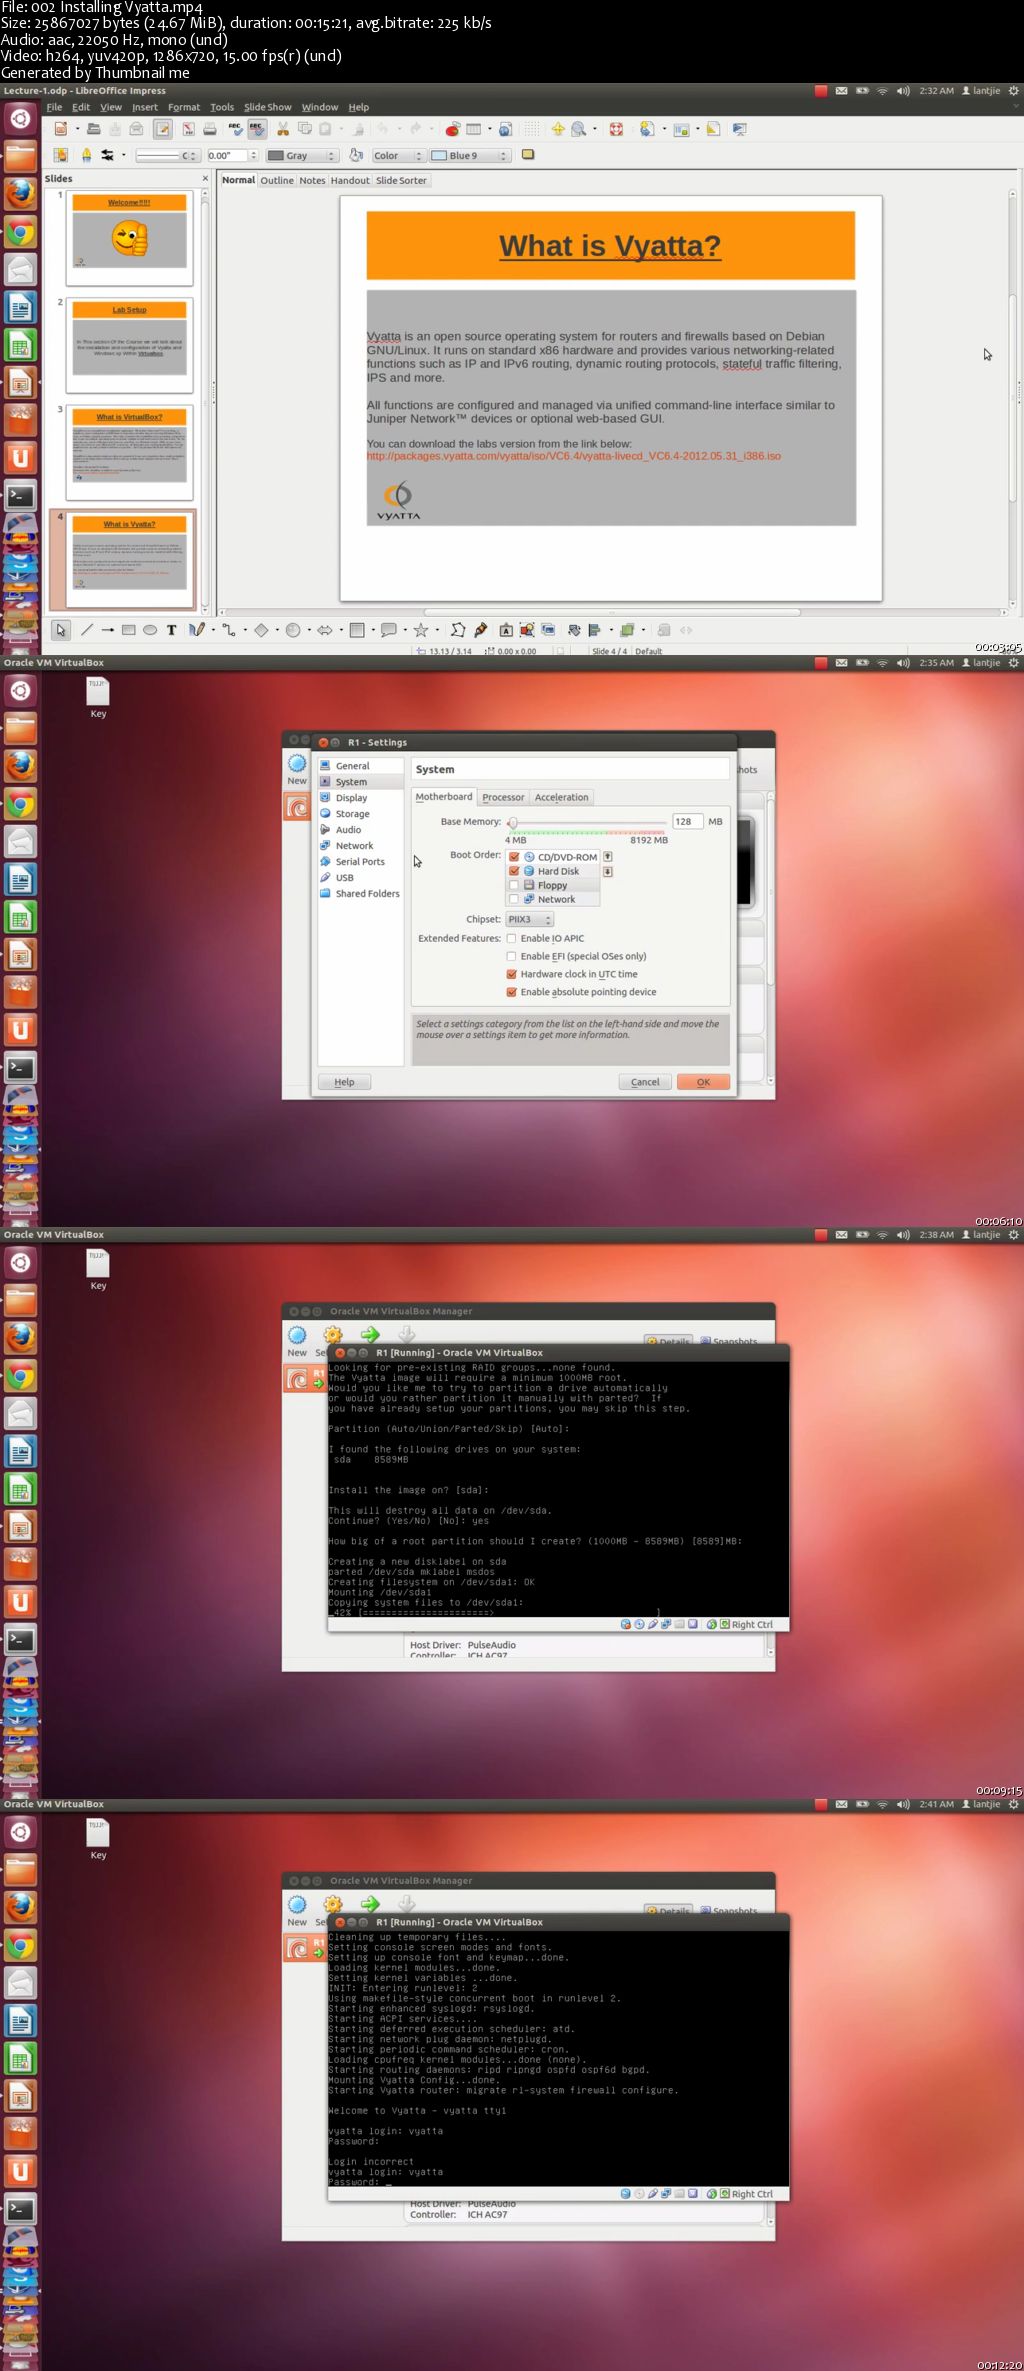
Task: Run Spelling check (ABC) icon in Impress toolbar
Action: click(235, 129)
